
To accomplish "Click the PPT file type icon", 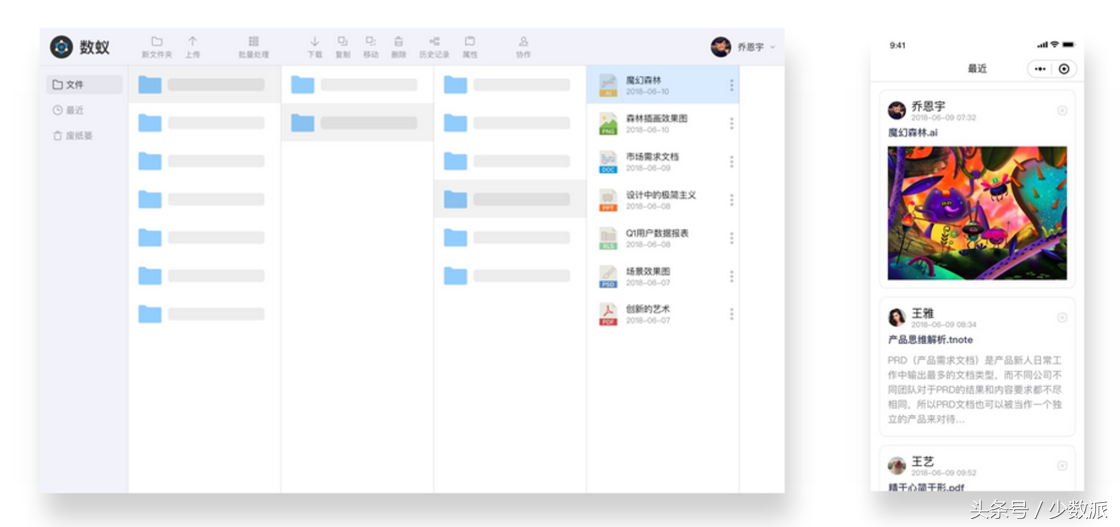I will pos(608,200).
